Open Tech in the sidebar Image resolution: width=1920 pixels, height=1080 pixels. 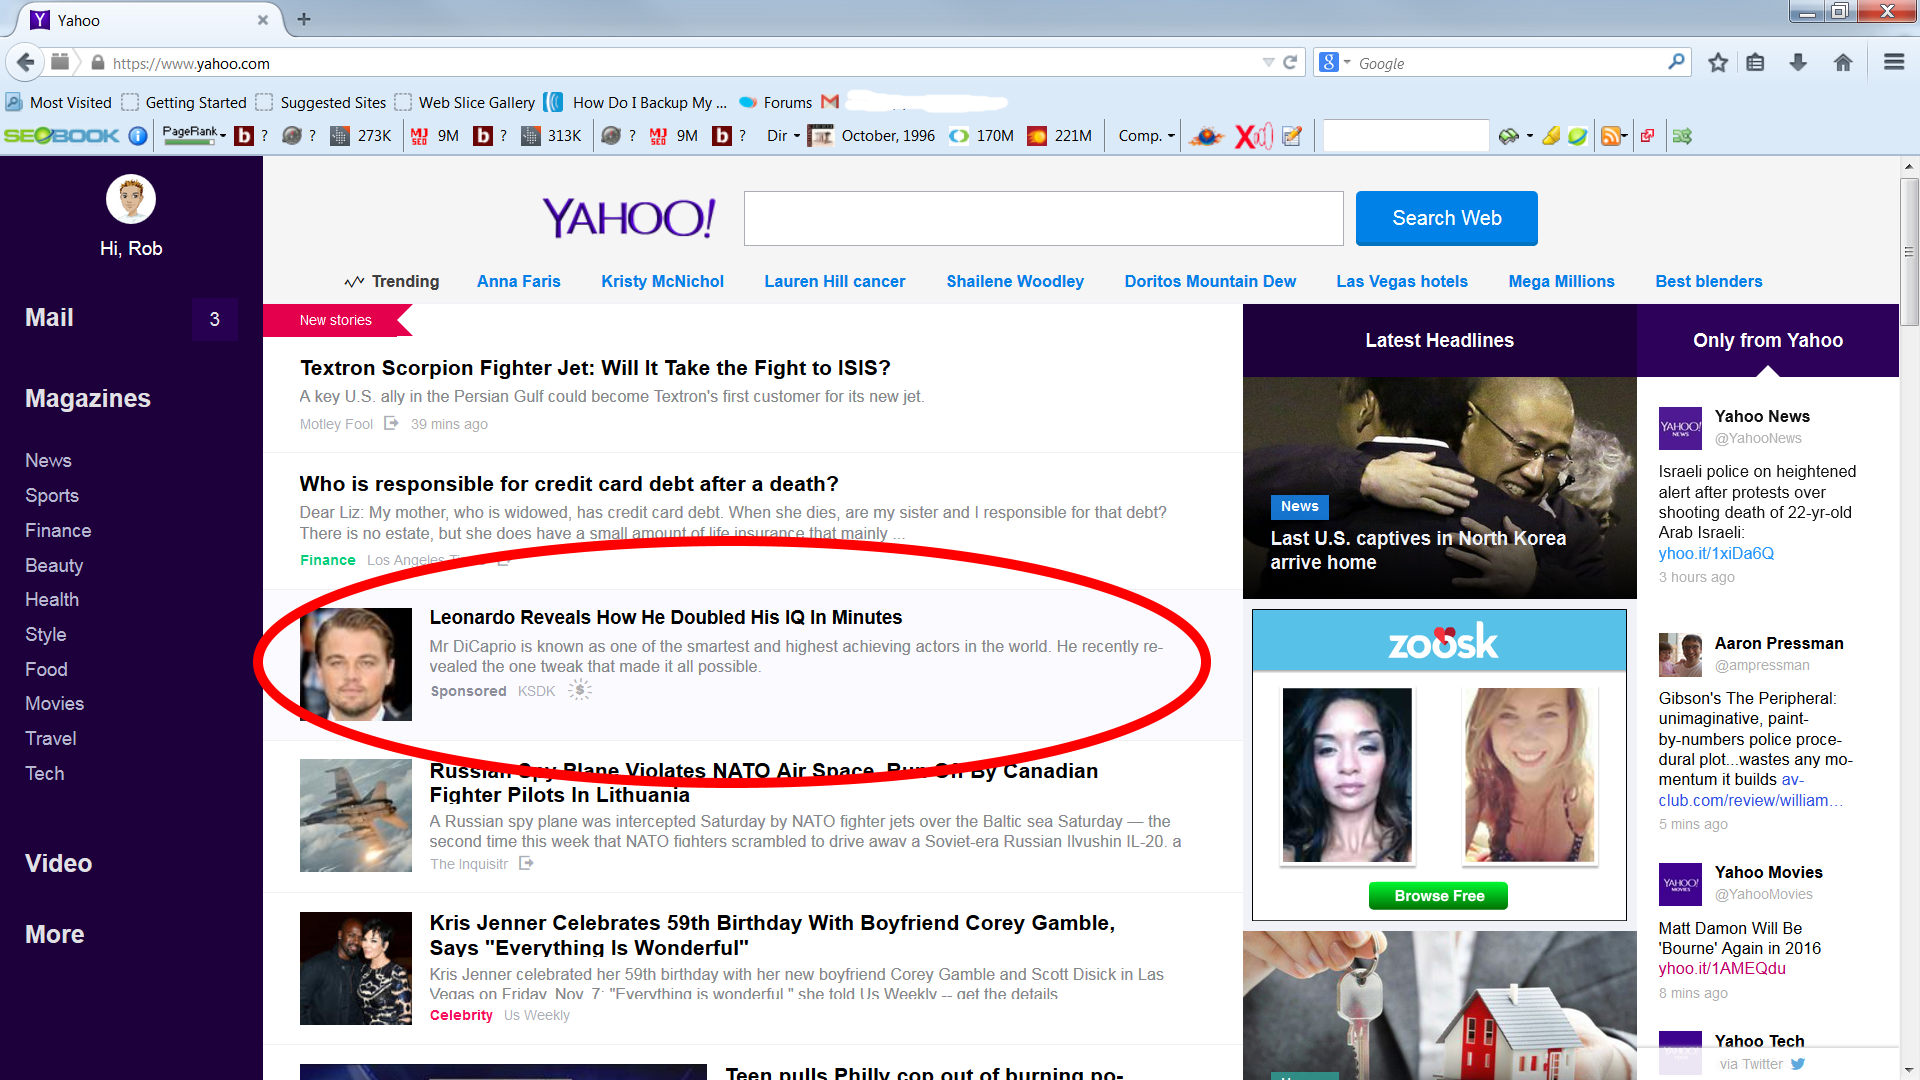coord(45,773)
